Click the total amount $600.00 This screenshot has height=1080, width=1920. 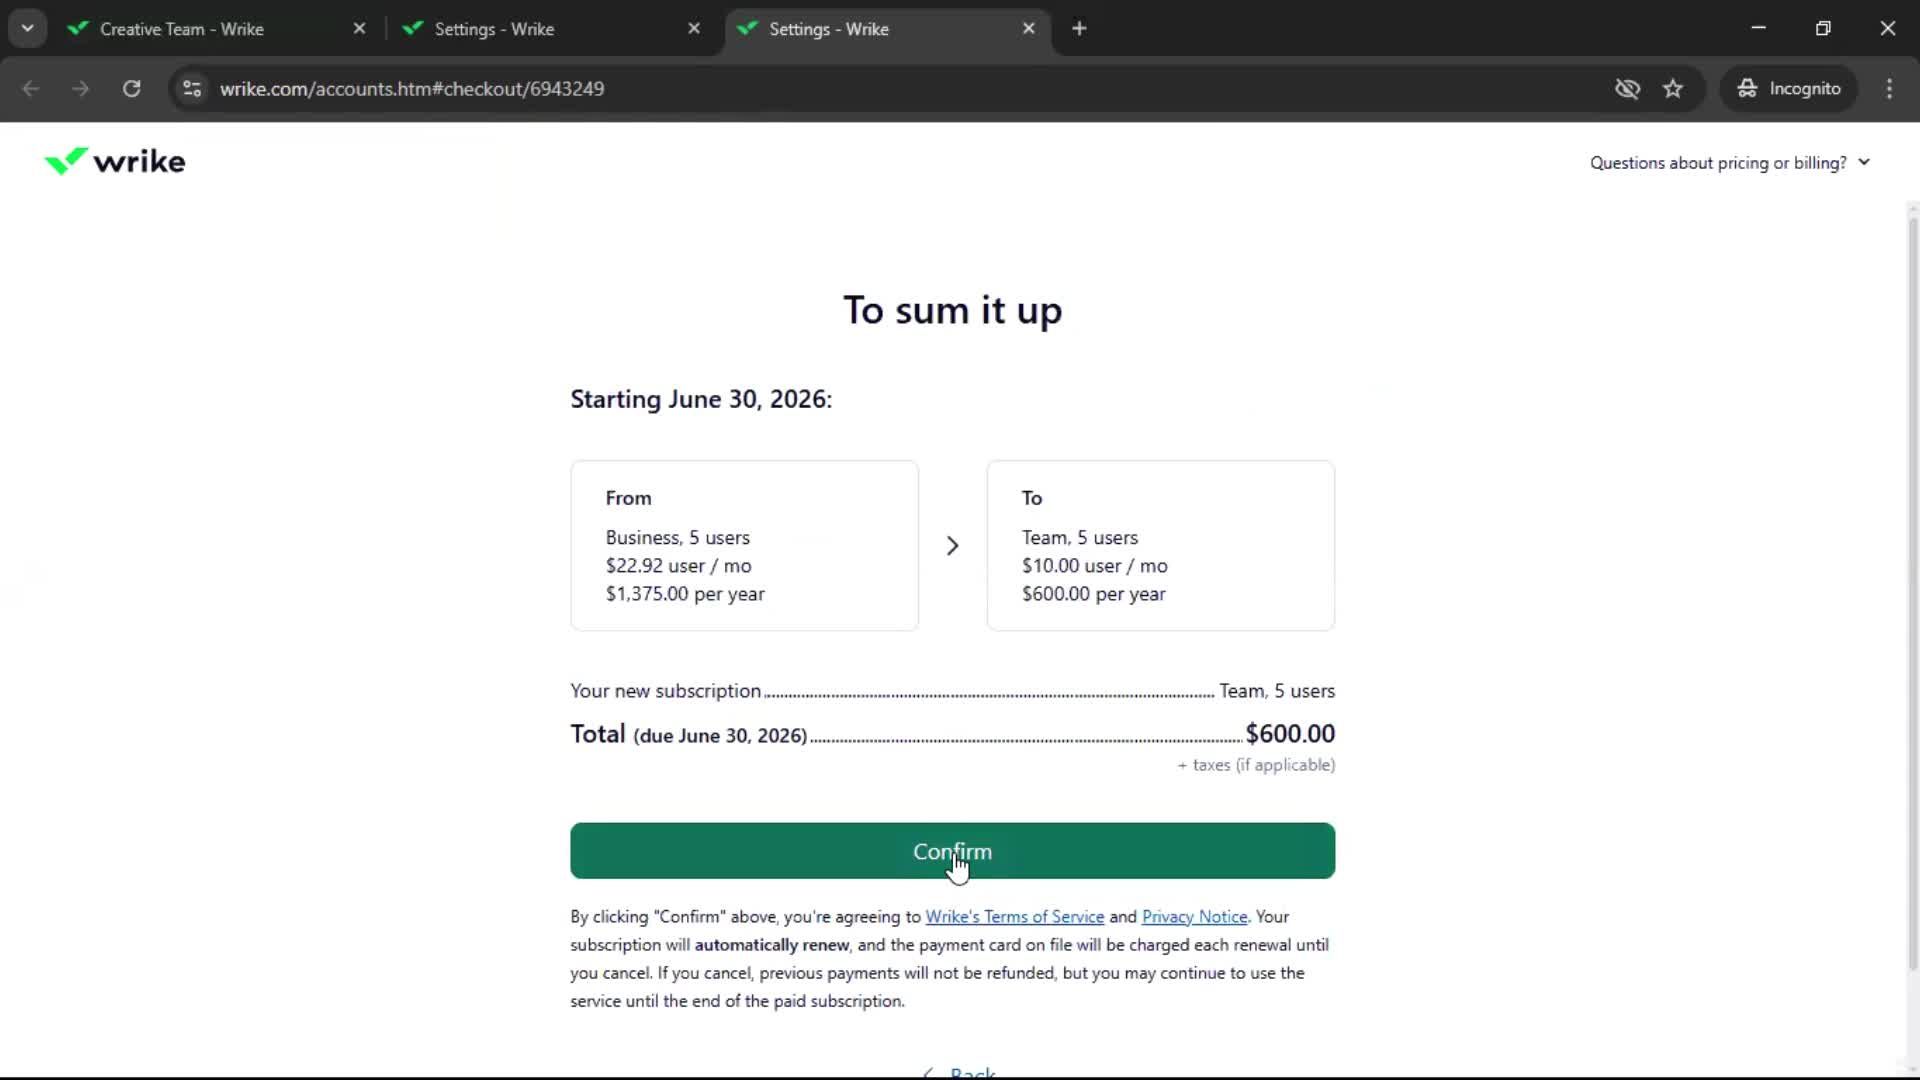pos(1290,734)
